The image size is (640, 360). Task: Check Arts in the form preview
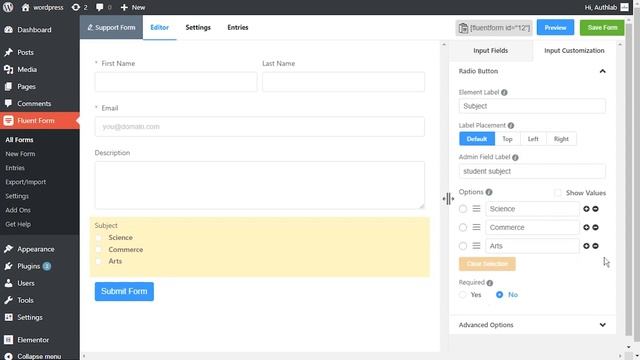(98, 261)
